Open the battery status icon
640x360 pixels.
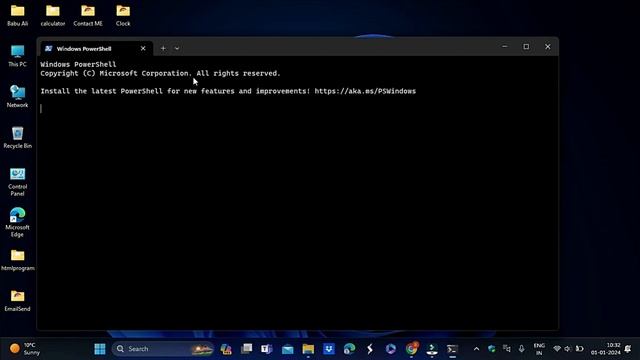pyautogui.click(x=579, y=349)
